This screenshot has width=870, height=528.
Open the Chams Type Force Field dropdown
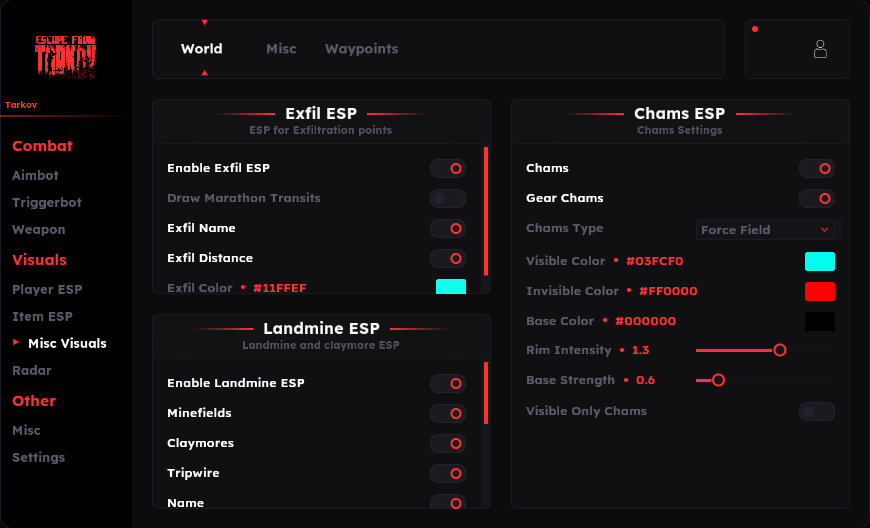765,230
